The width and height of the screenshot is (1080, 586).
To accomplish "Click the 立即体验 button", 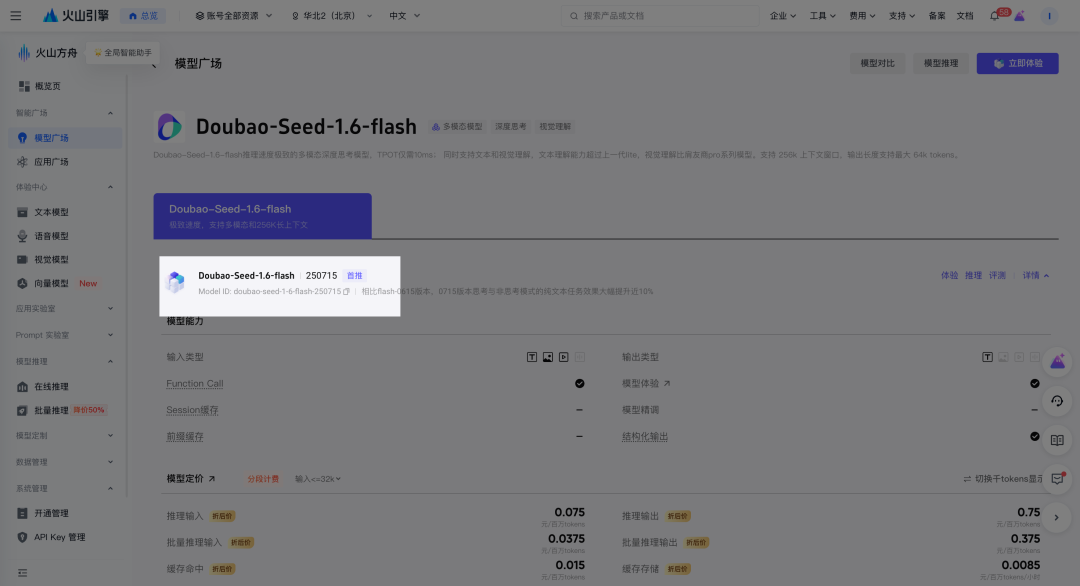I will (1017, 63).
